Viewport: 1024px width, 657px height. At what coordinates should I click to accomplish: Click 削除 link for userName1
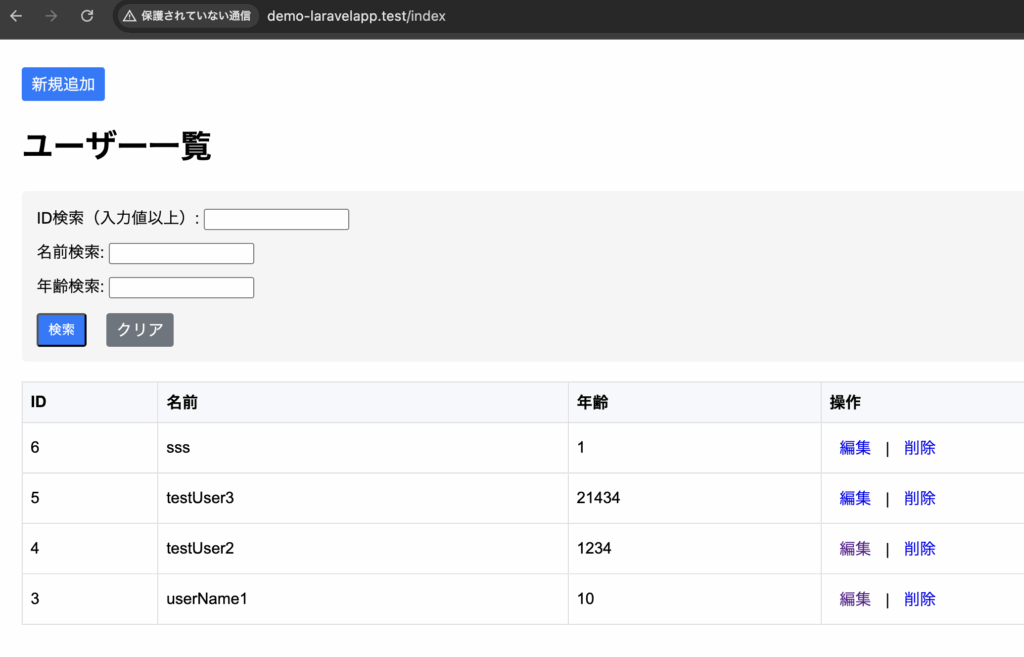[x=919, y=599]
